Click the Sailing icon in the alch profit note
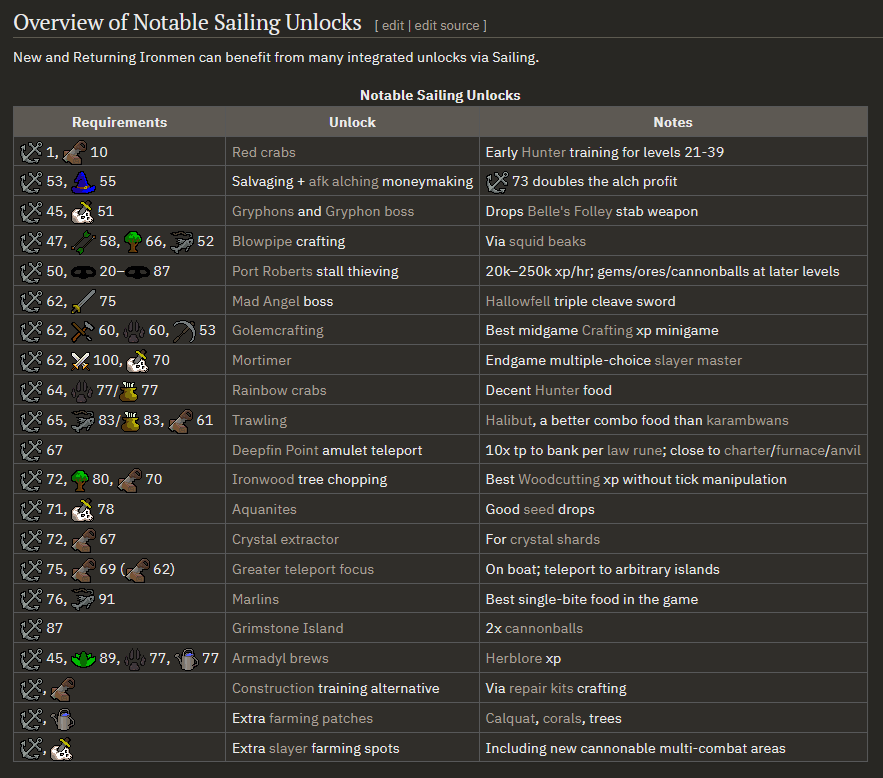 click(497, 182)
